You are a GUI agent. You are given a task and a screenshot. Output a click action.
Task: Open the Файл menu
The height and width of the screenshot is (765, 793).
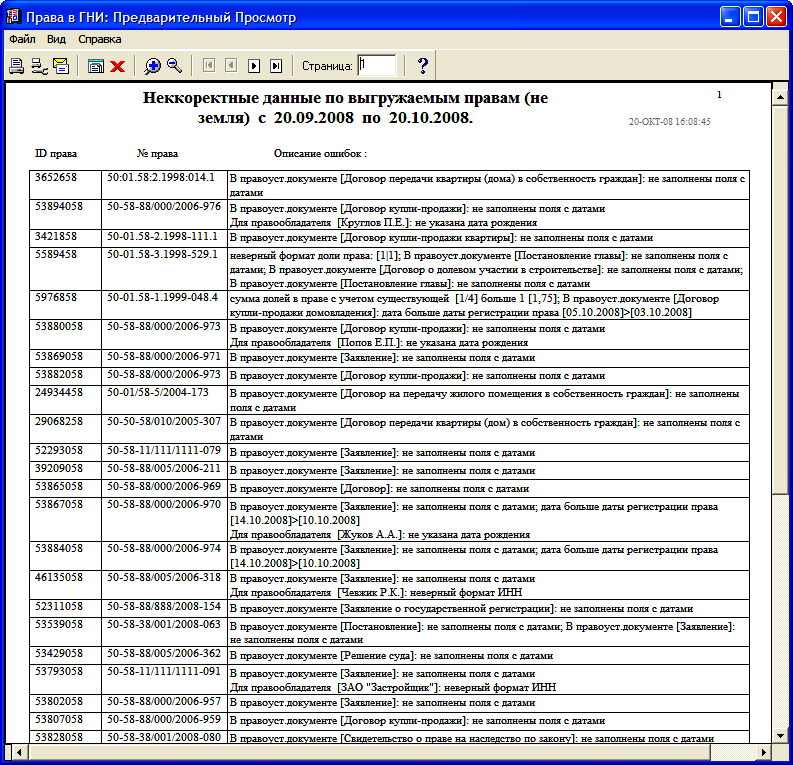click(22, 39)
